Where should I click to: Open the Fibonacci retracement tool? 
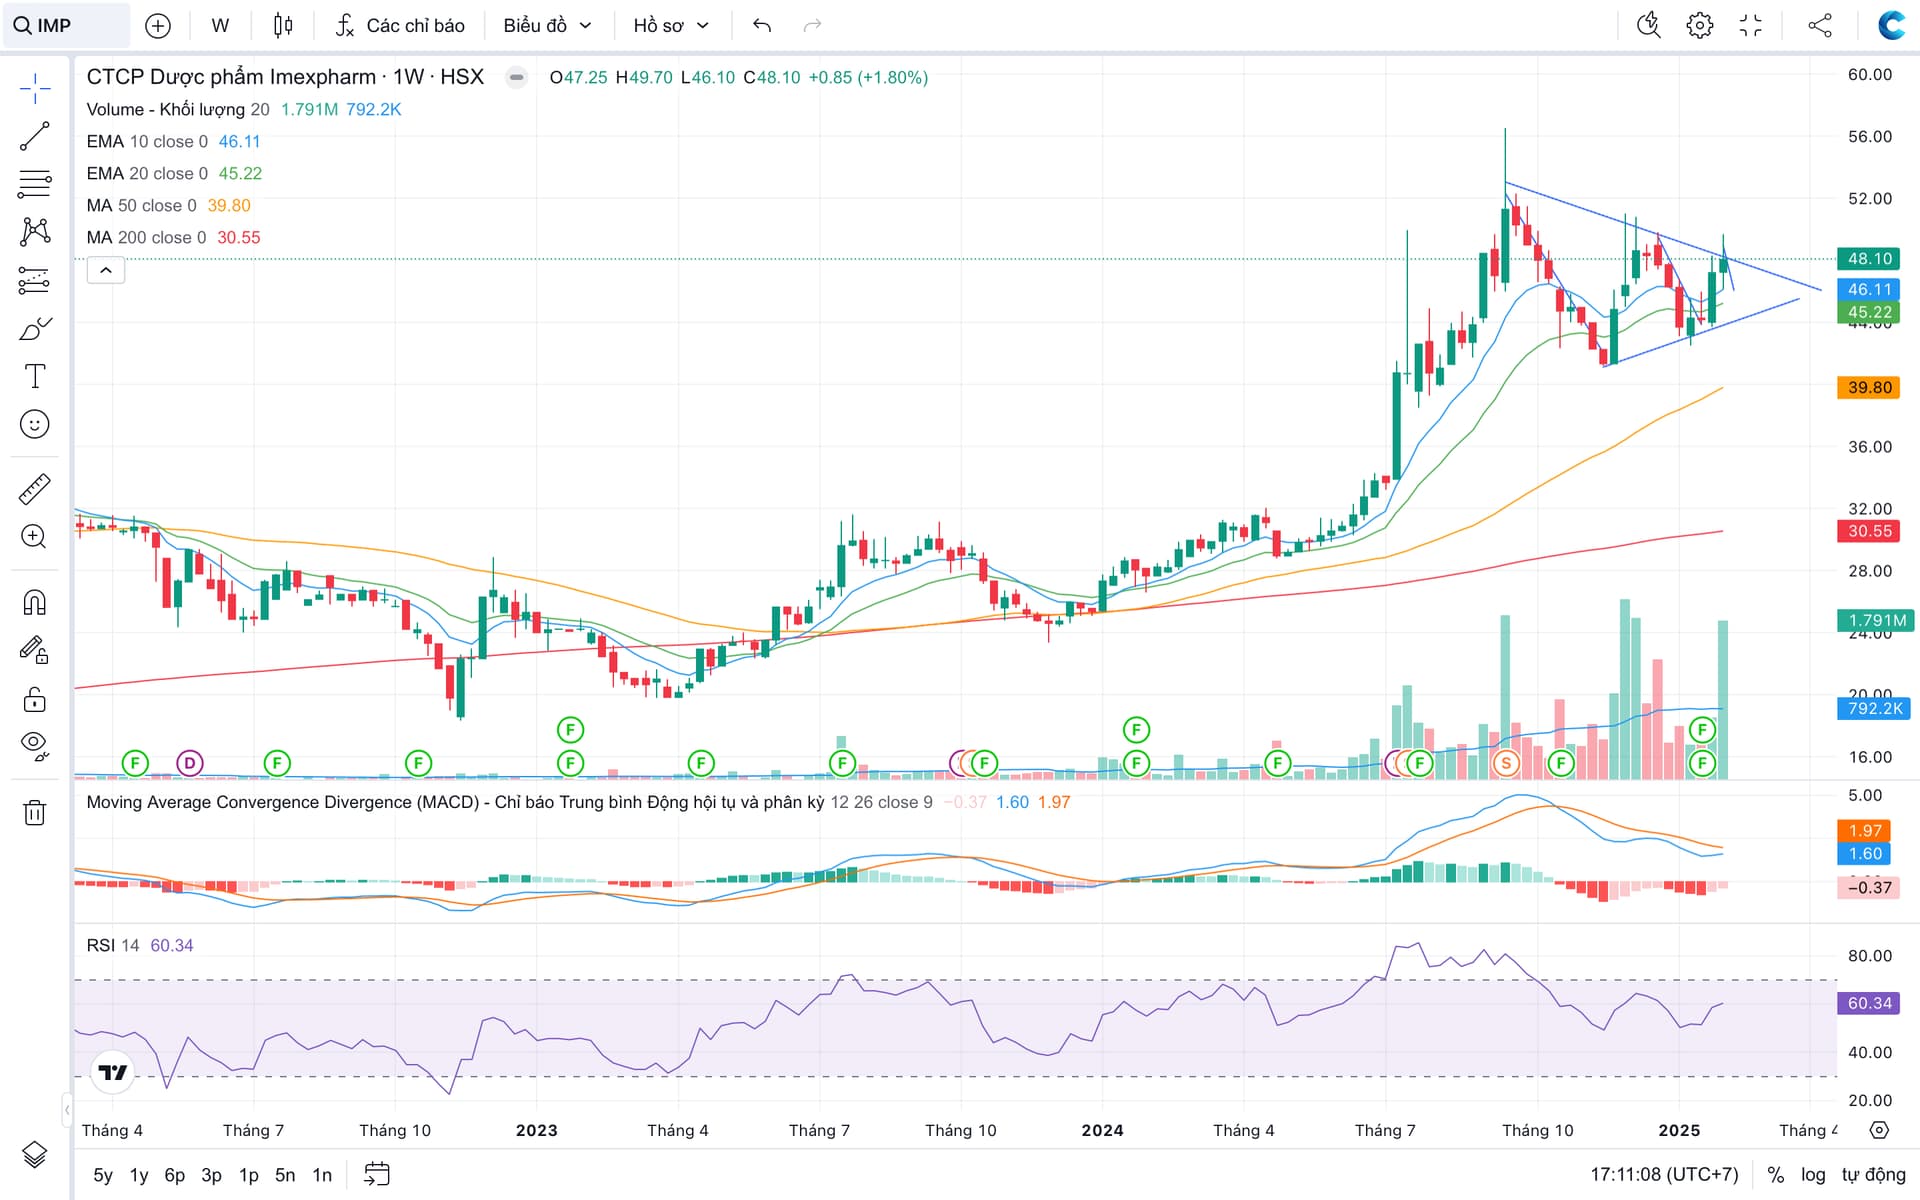pos(34,184)
